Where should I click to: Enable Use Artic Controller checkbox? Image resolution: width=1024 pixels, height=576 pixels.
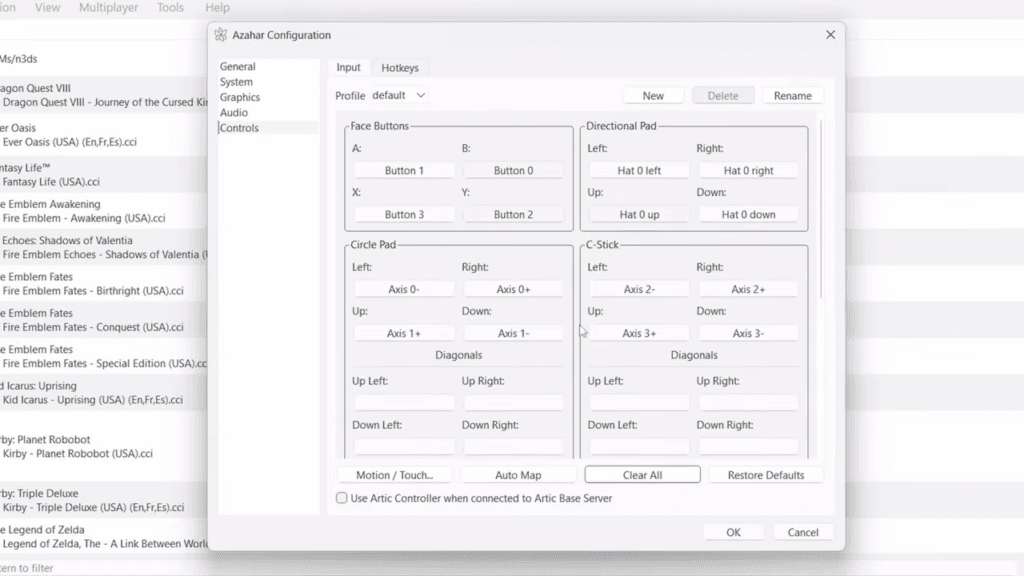342,498
